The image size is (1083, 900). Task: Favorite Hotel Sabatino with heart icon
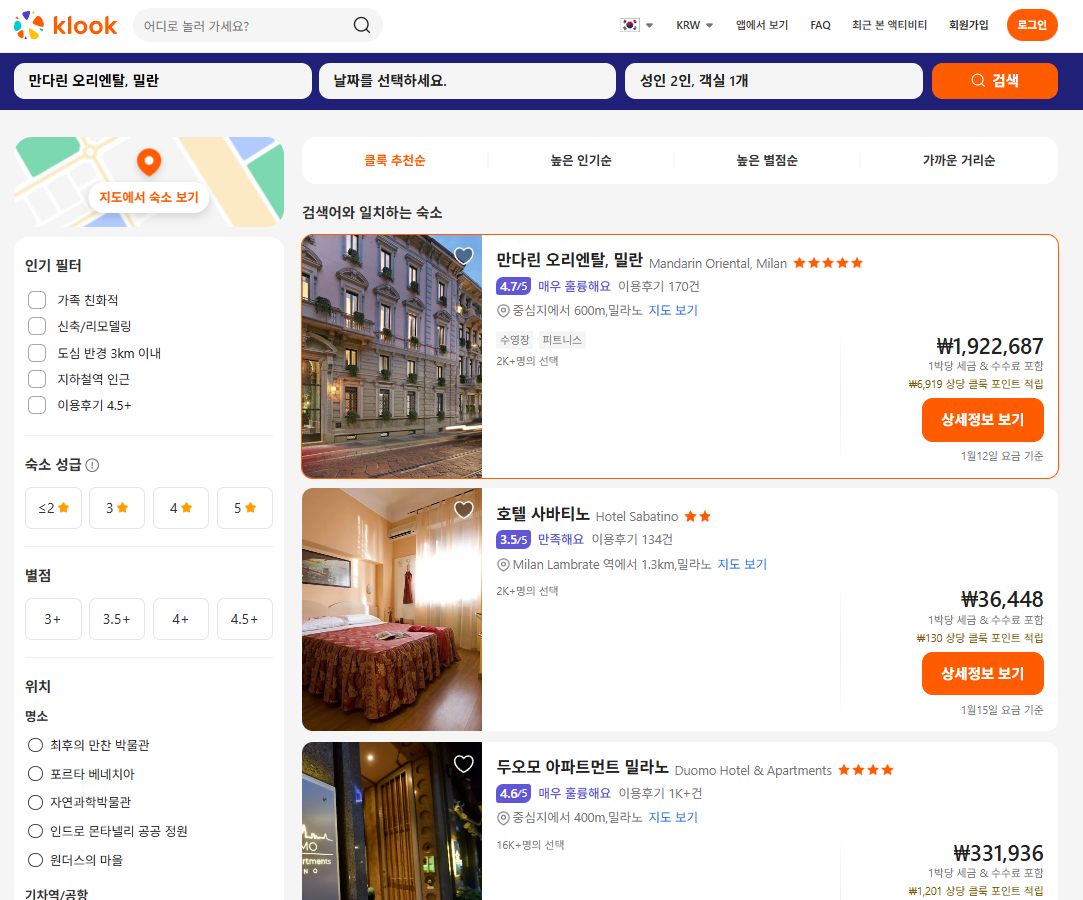463,510
